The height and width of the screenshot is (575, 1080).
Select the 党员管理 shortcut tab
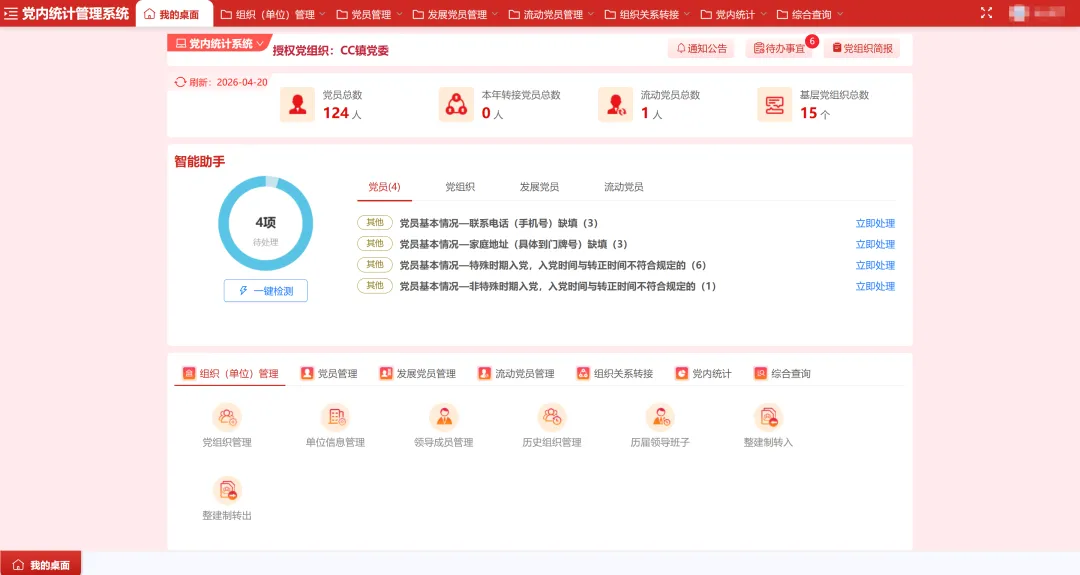point(329,373)
